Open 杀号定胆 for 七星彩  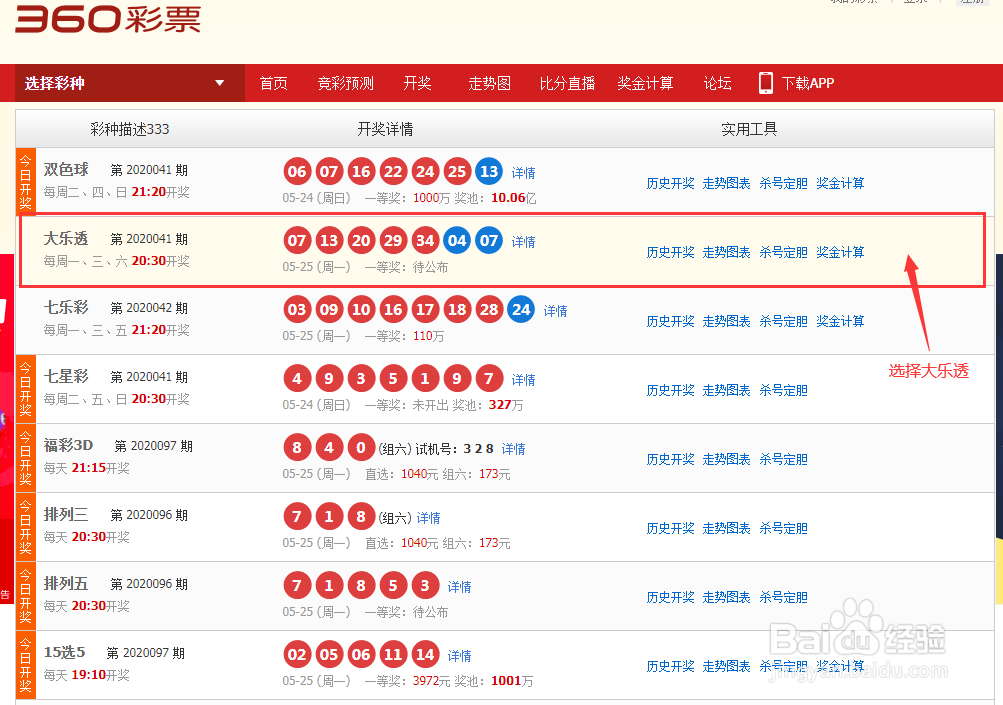[784, 390]
